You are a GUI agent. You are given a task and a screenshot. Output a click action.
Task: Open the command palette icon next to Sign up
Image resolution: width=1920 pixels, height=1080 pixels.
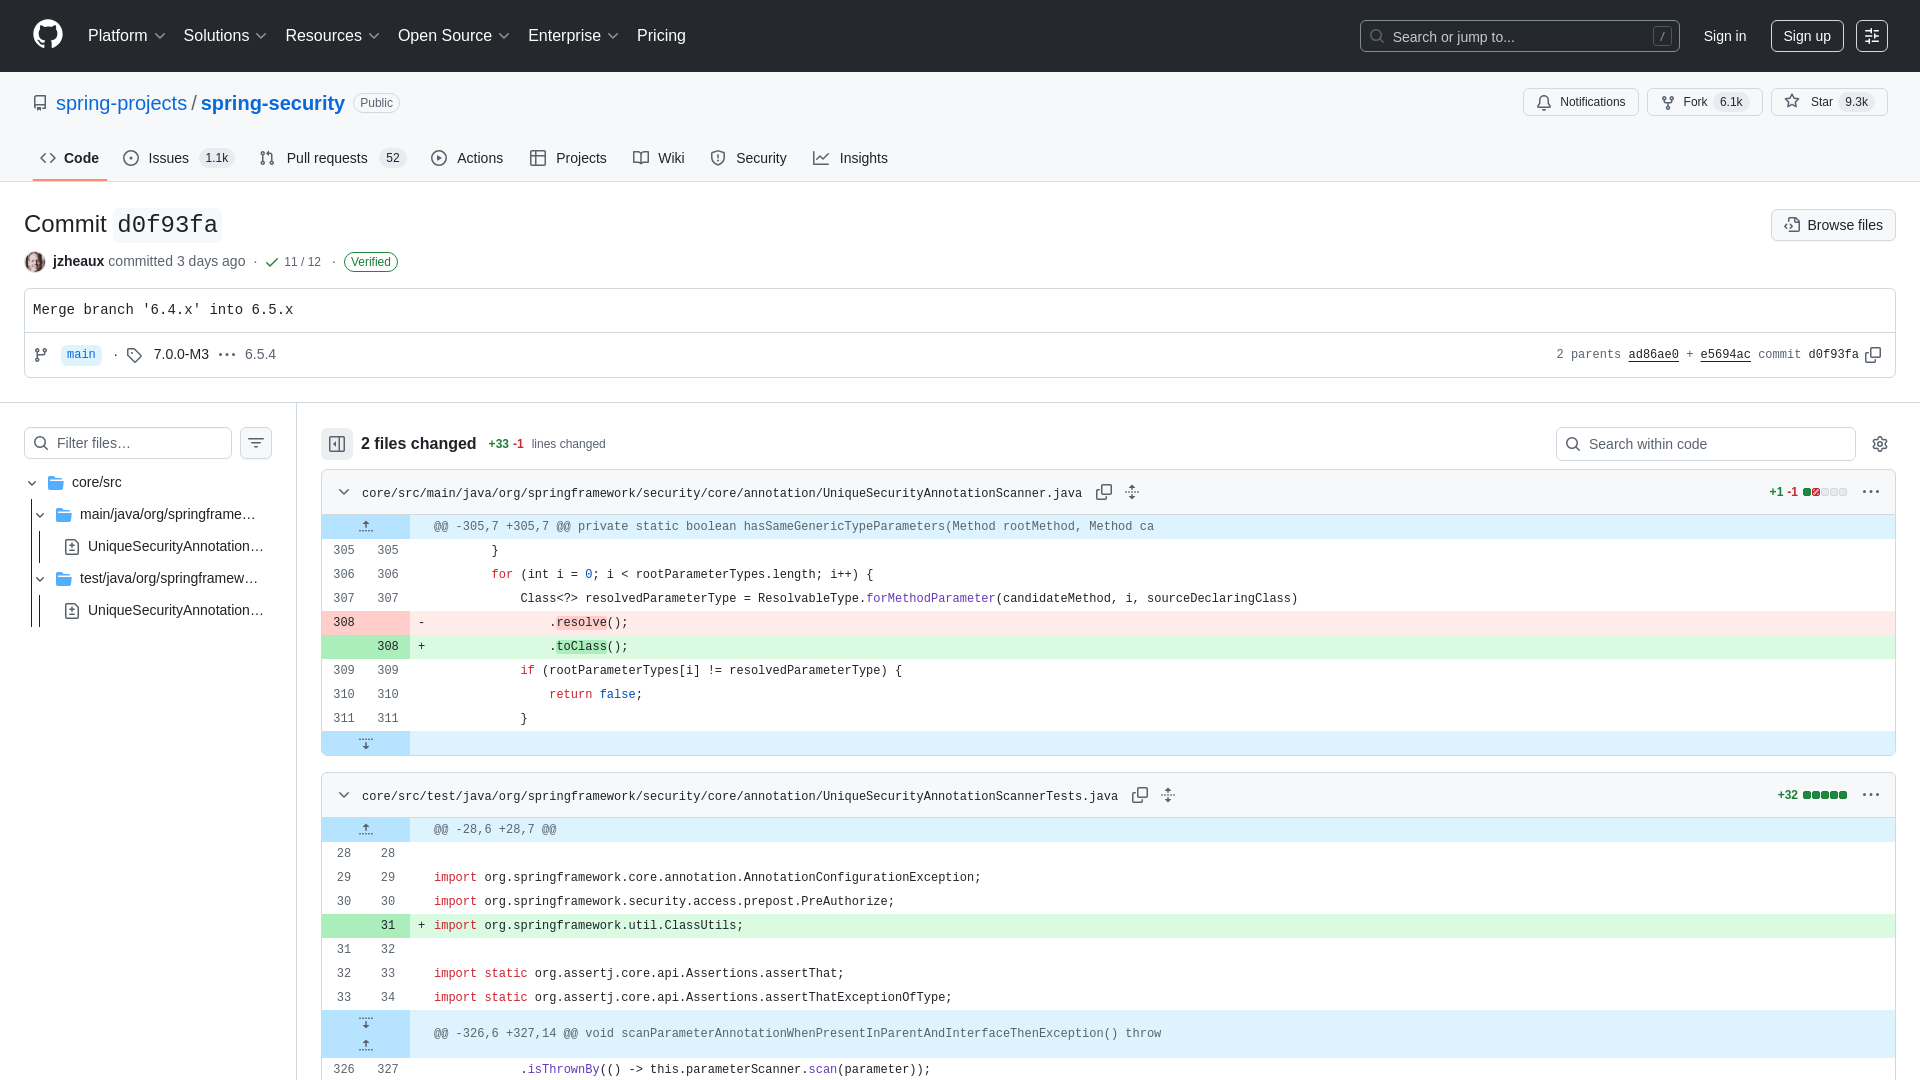pyautogui.click(x=1871, y=36)
